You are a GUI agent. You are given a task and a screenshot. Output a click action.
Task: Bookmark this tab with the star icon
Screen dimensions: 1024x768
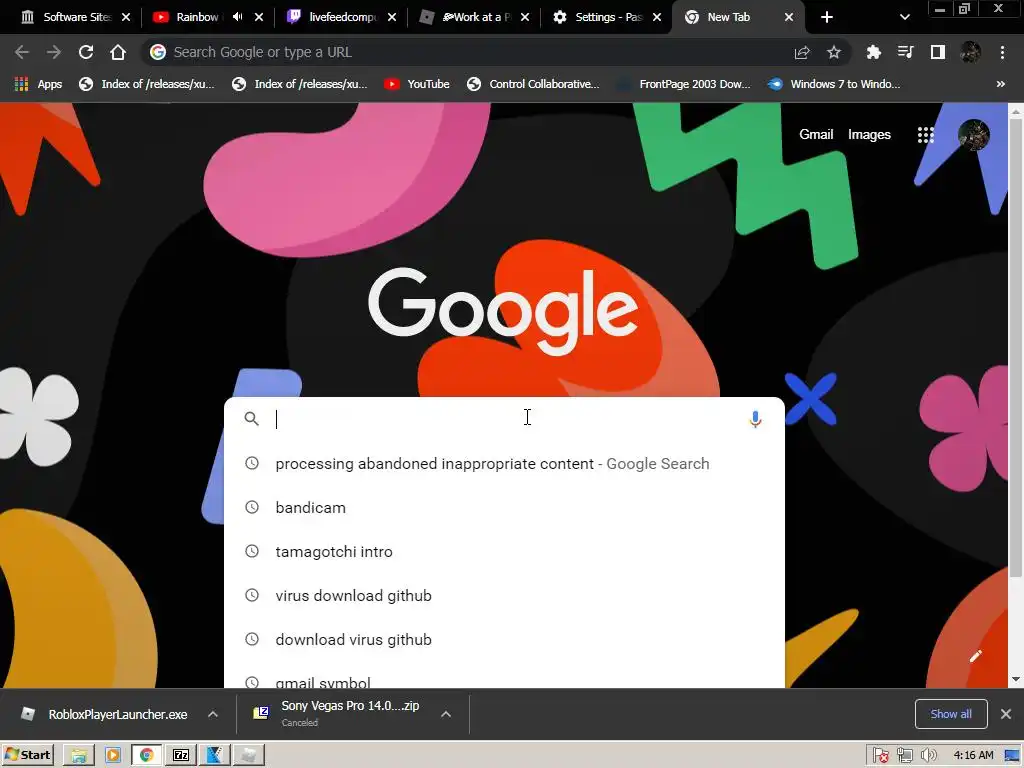tap(834, 52)
